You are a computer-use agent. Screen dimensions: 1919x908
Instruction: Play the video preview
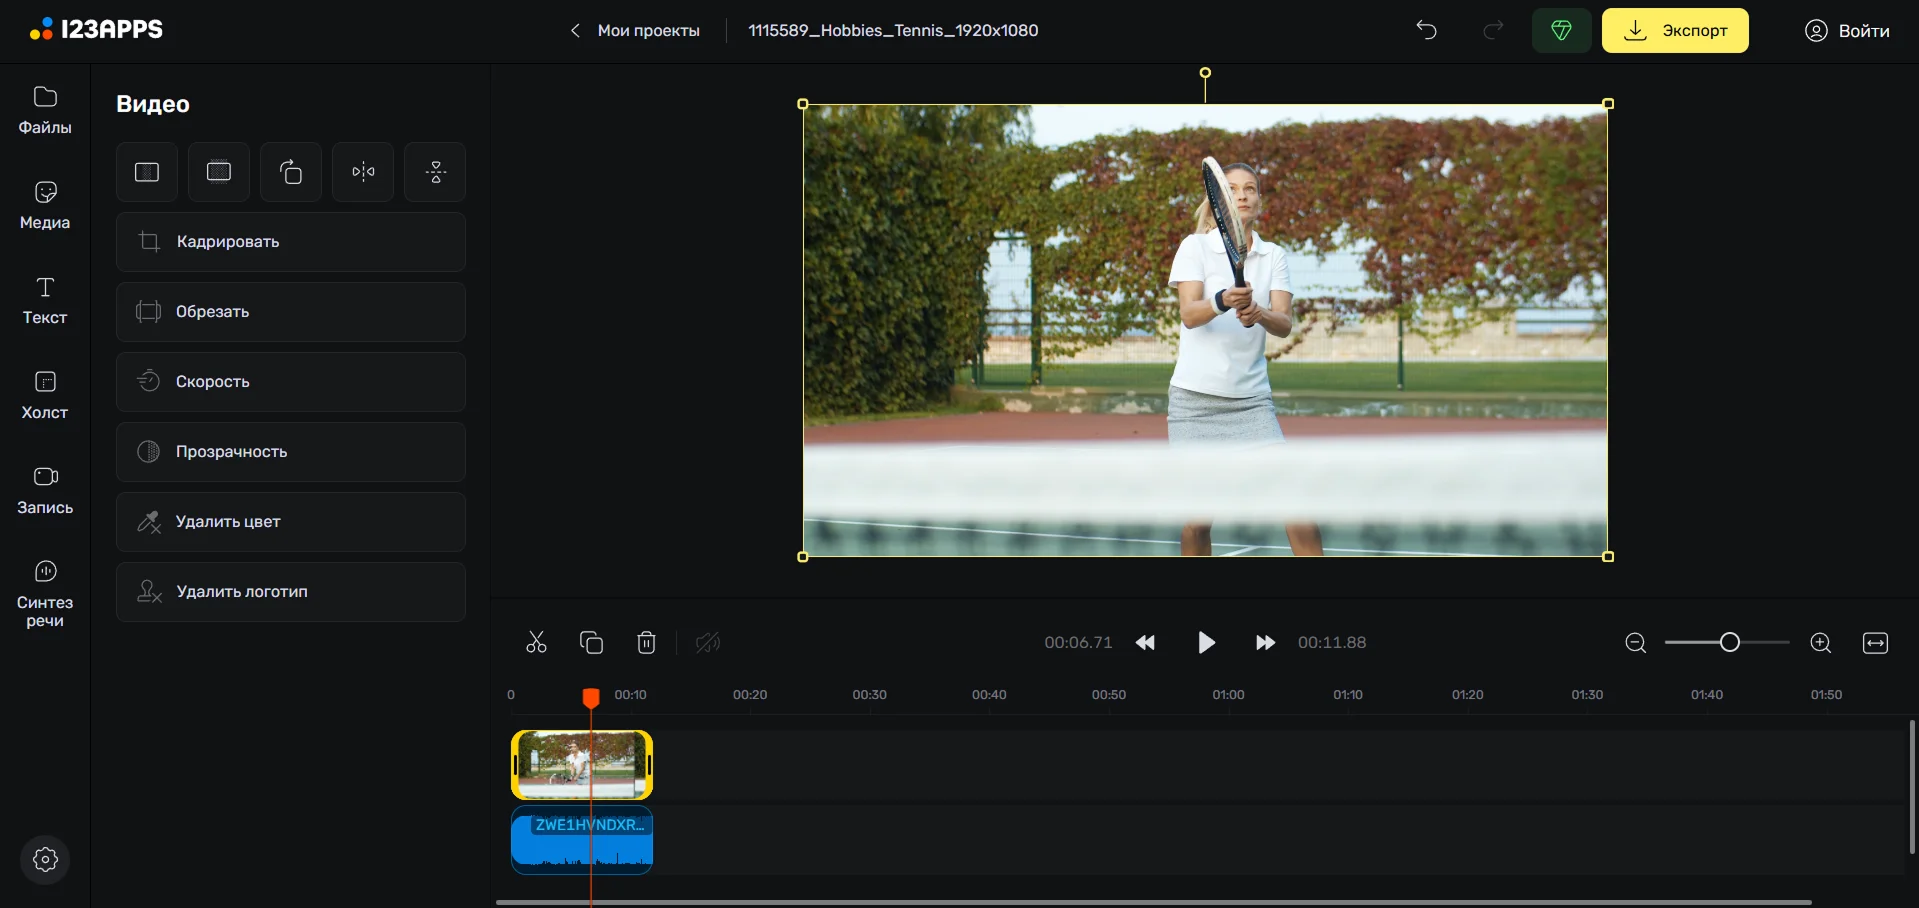(x=1206, y=643)
